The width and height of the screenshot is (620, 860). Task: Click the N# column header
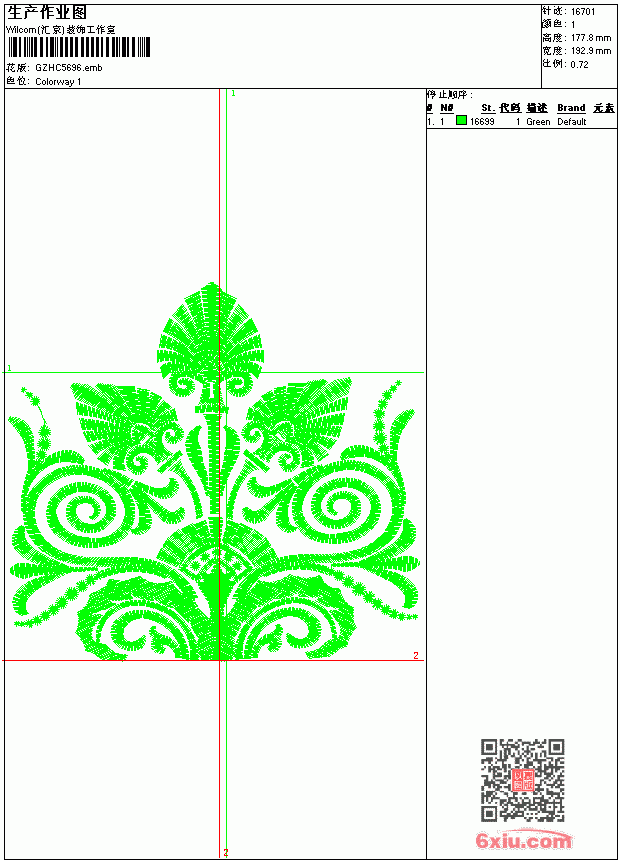point(447,108)
